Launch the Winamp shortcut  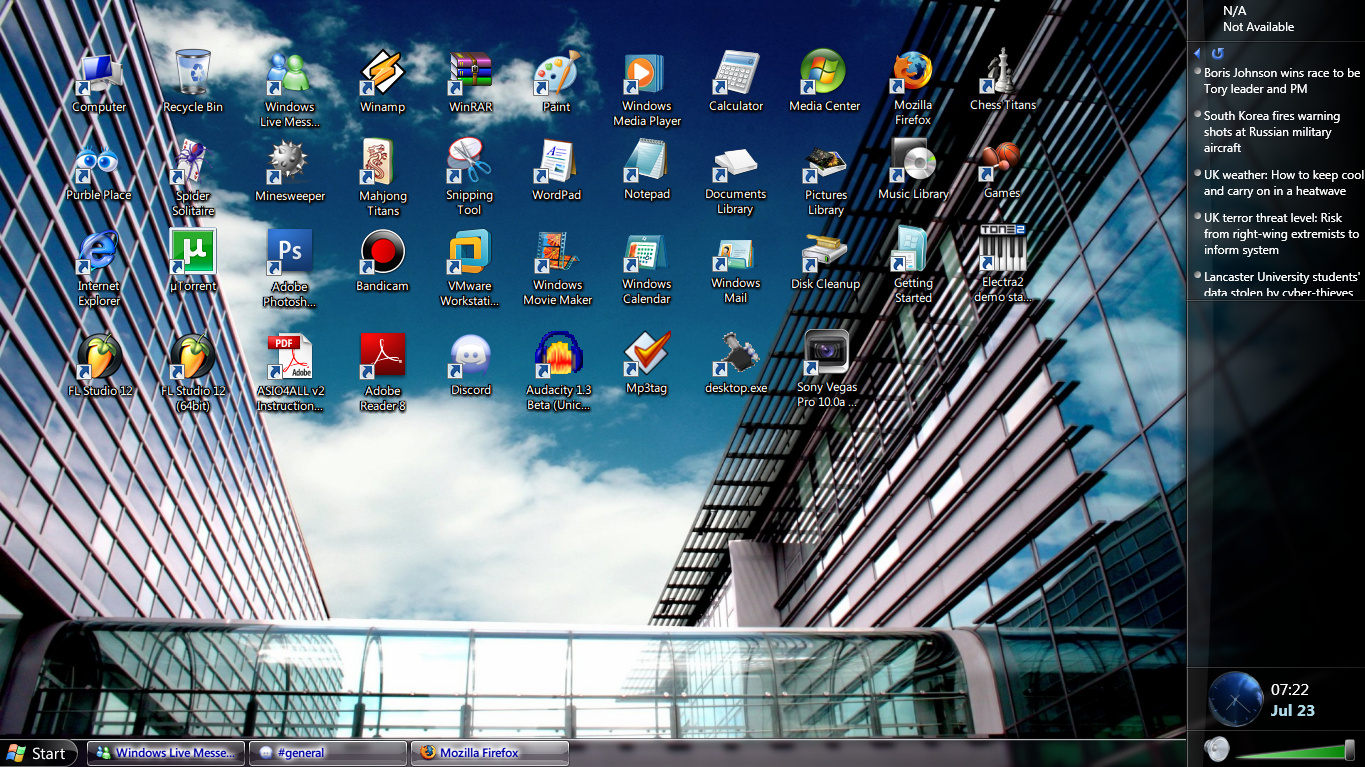pyautogui.click(x=382, y=82)
